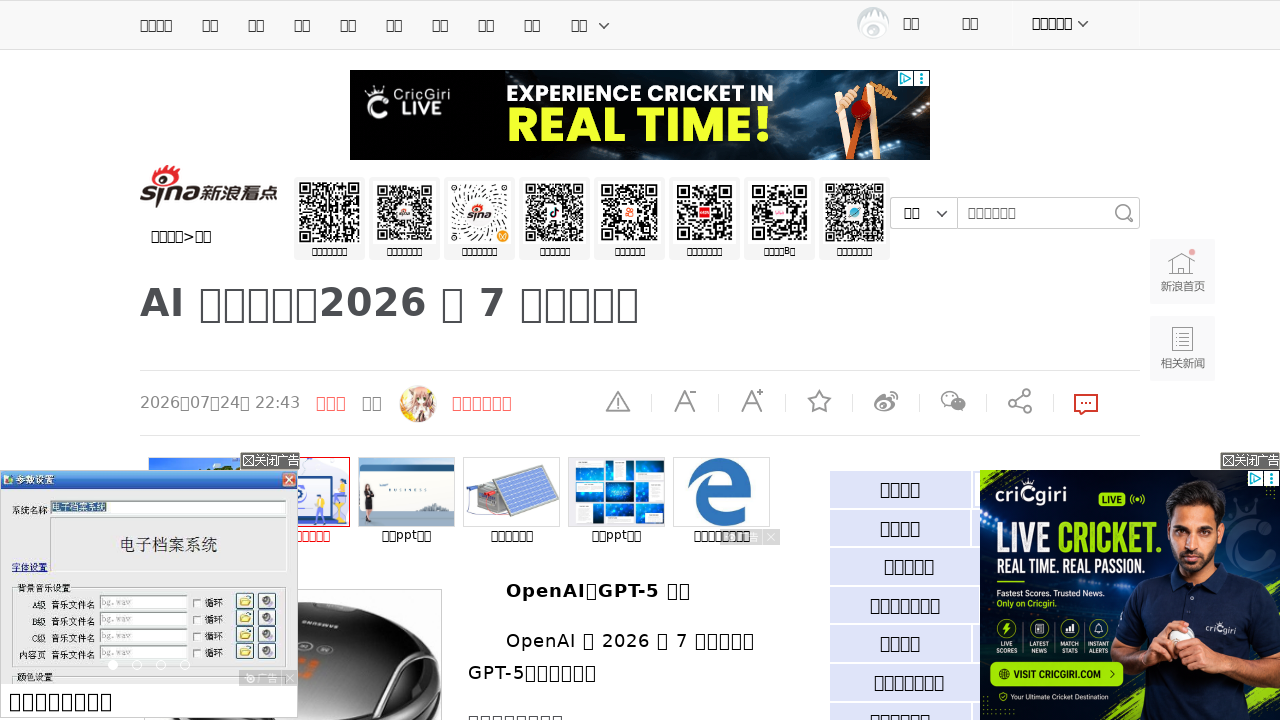Image resolution: width=1280 pixels, height=720 pixels.
Task: Open the solar panel thumbnail
Action: [511, 492]
